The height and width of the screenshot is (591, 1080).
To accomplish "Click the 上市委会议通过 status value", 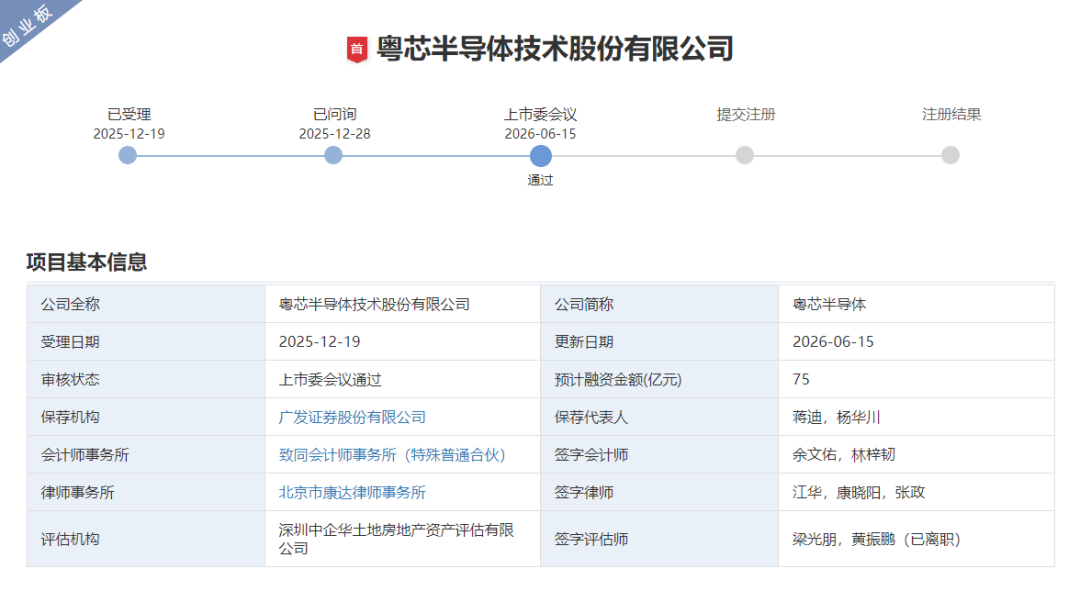I will 330,380.
